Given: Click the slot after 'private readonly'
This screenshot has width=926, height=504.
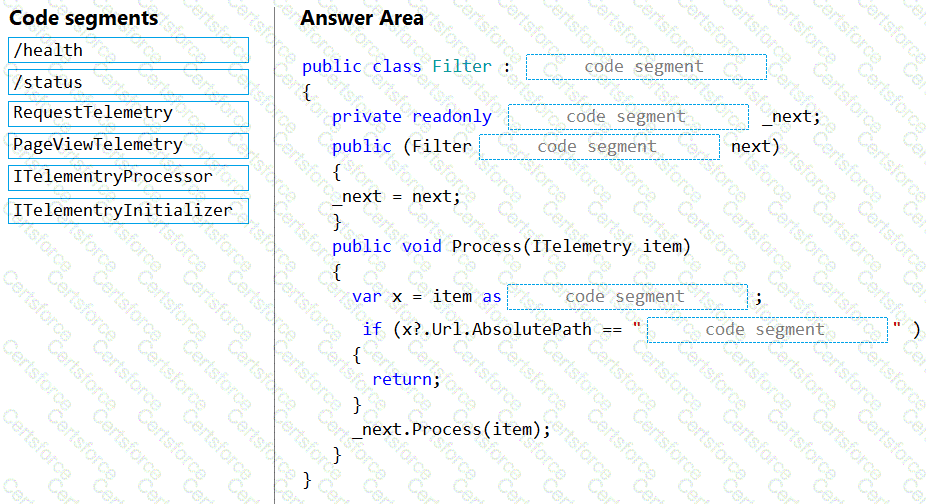Looking at the screenshot, I should pos(627,117).
